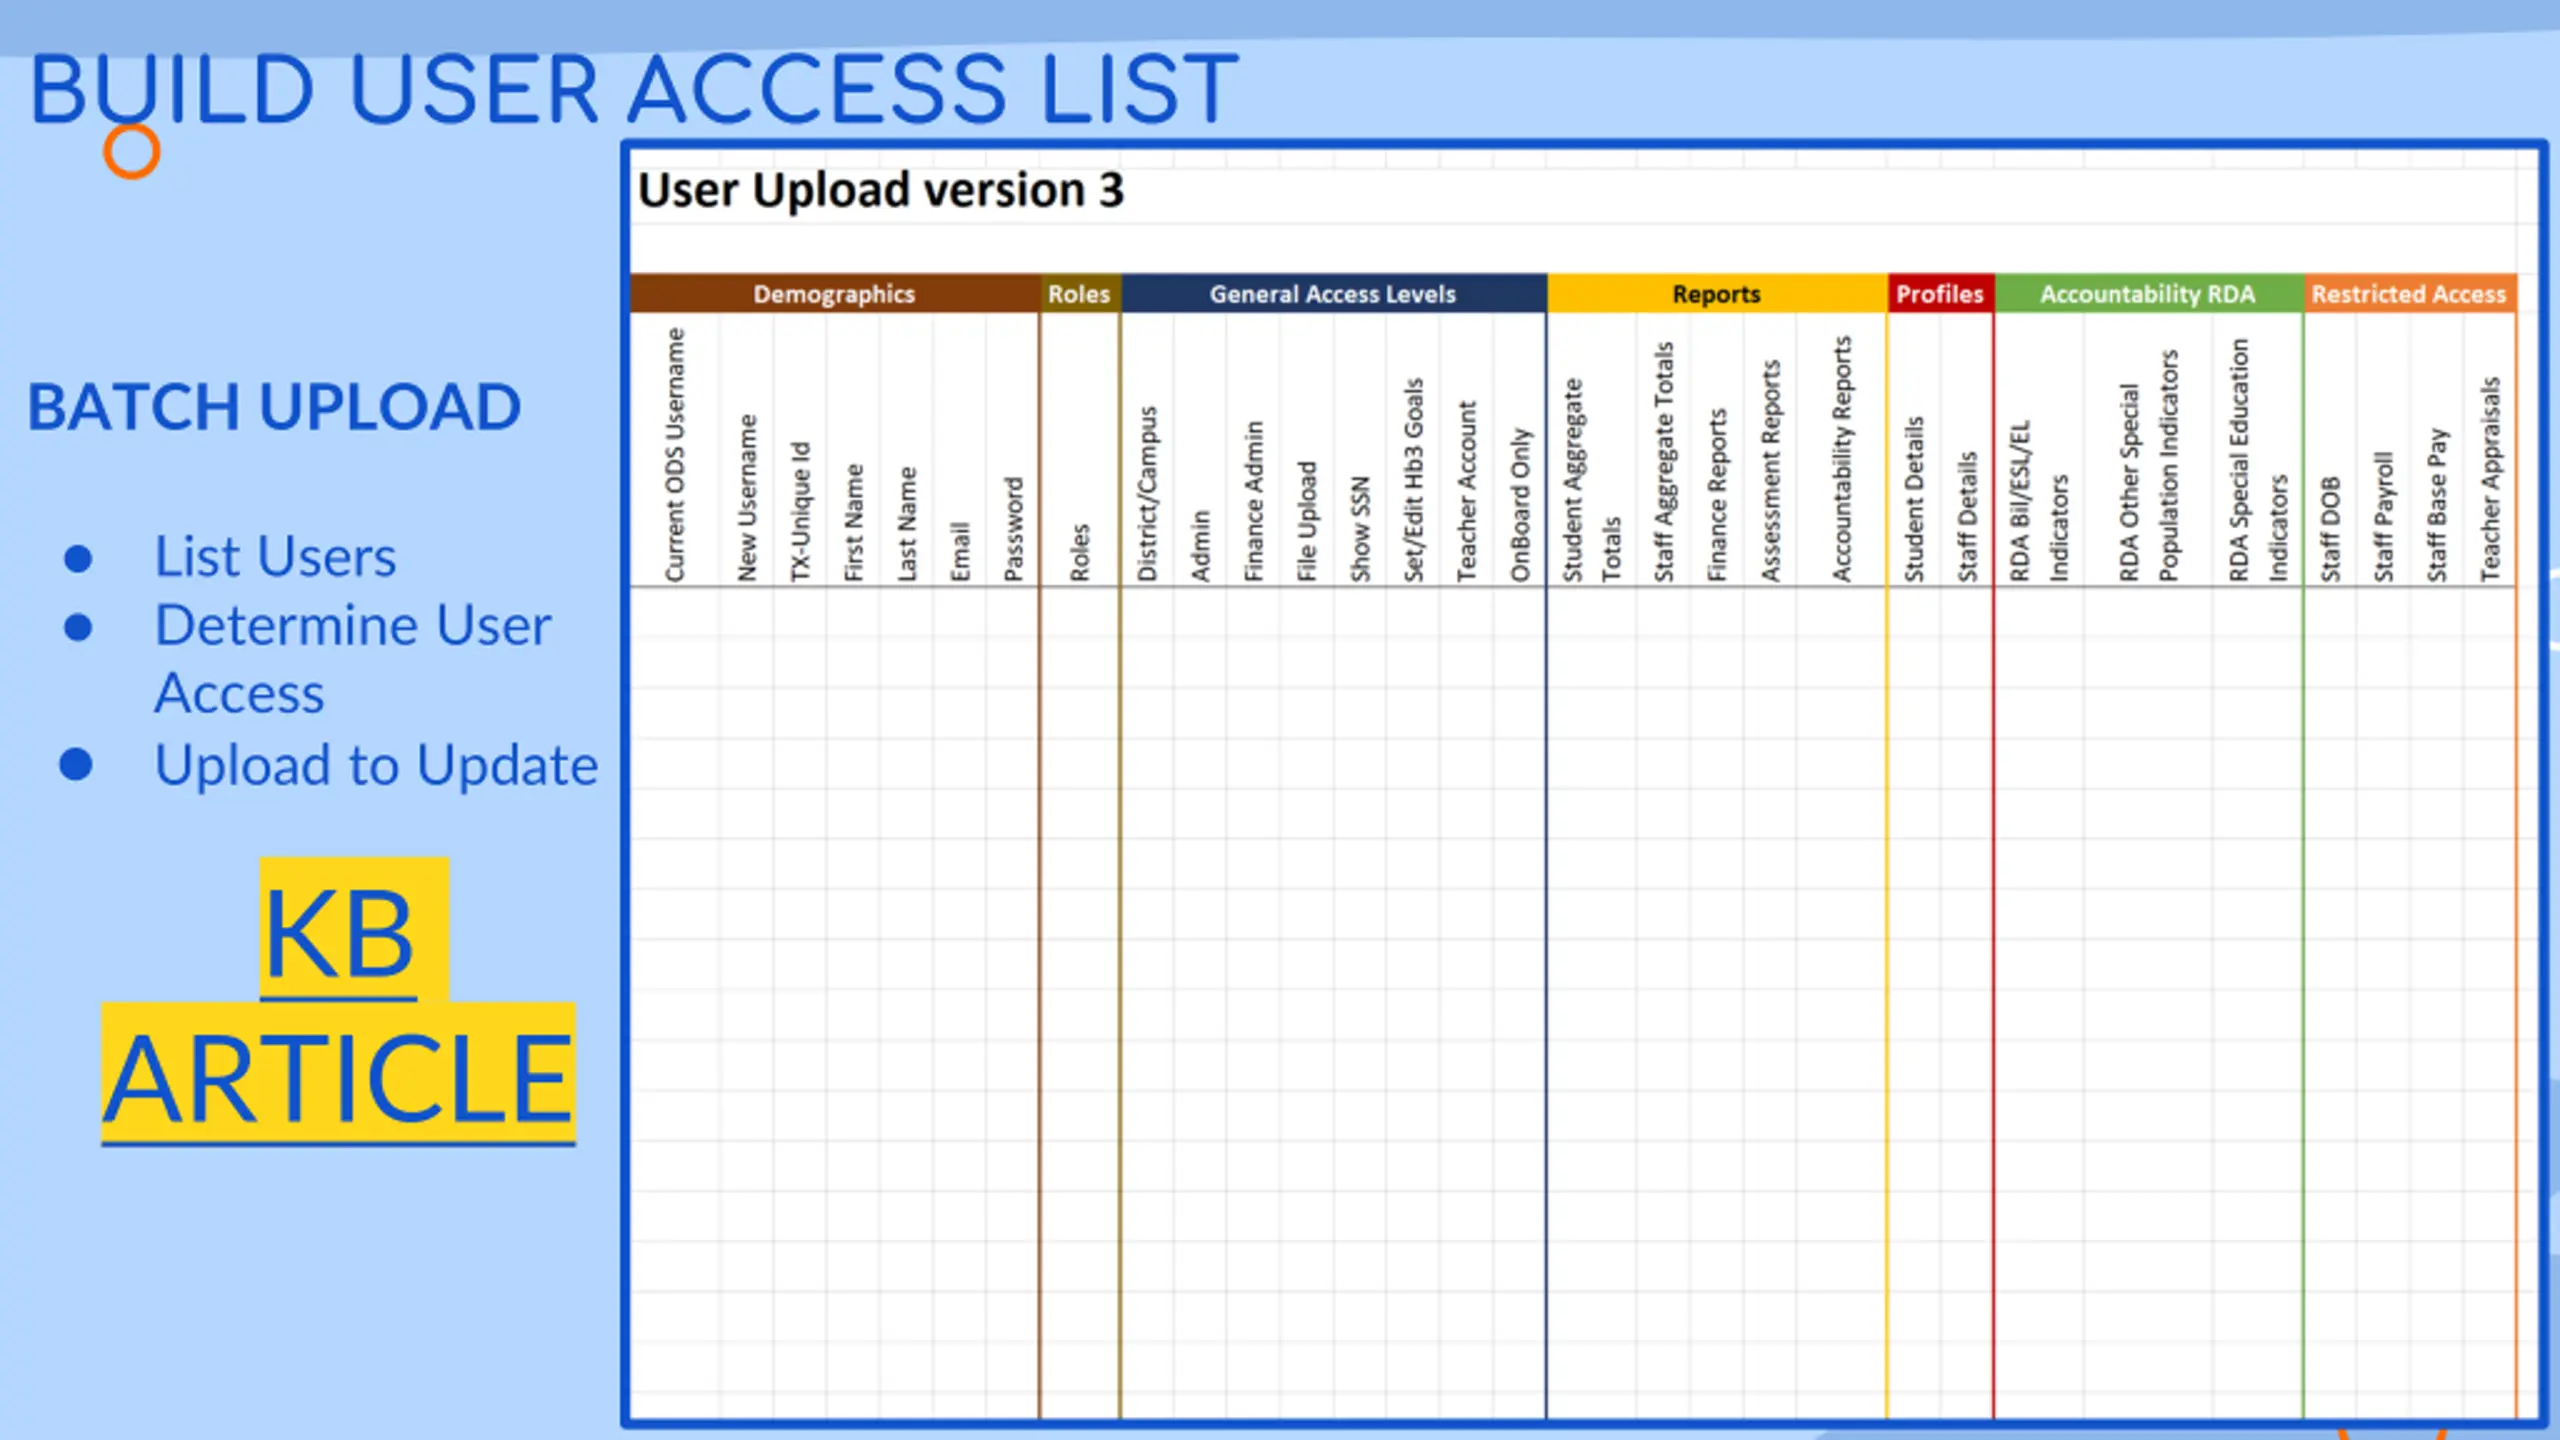Screen dimensions: 2560x1440
Task: Click the User Upload version 3 title
Action: coord(881,190)
